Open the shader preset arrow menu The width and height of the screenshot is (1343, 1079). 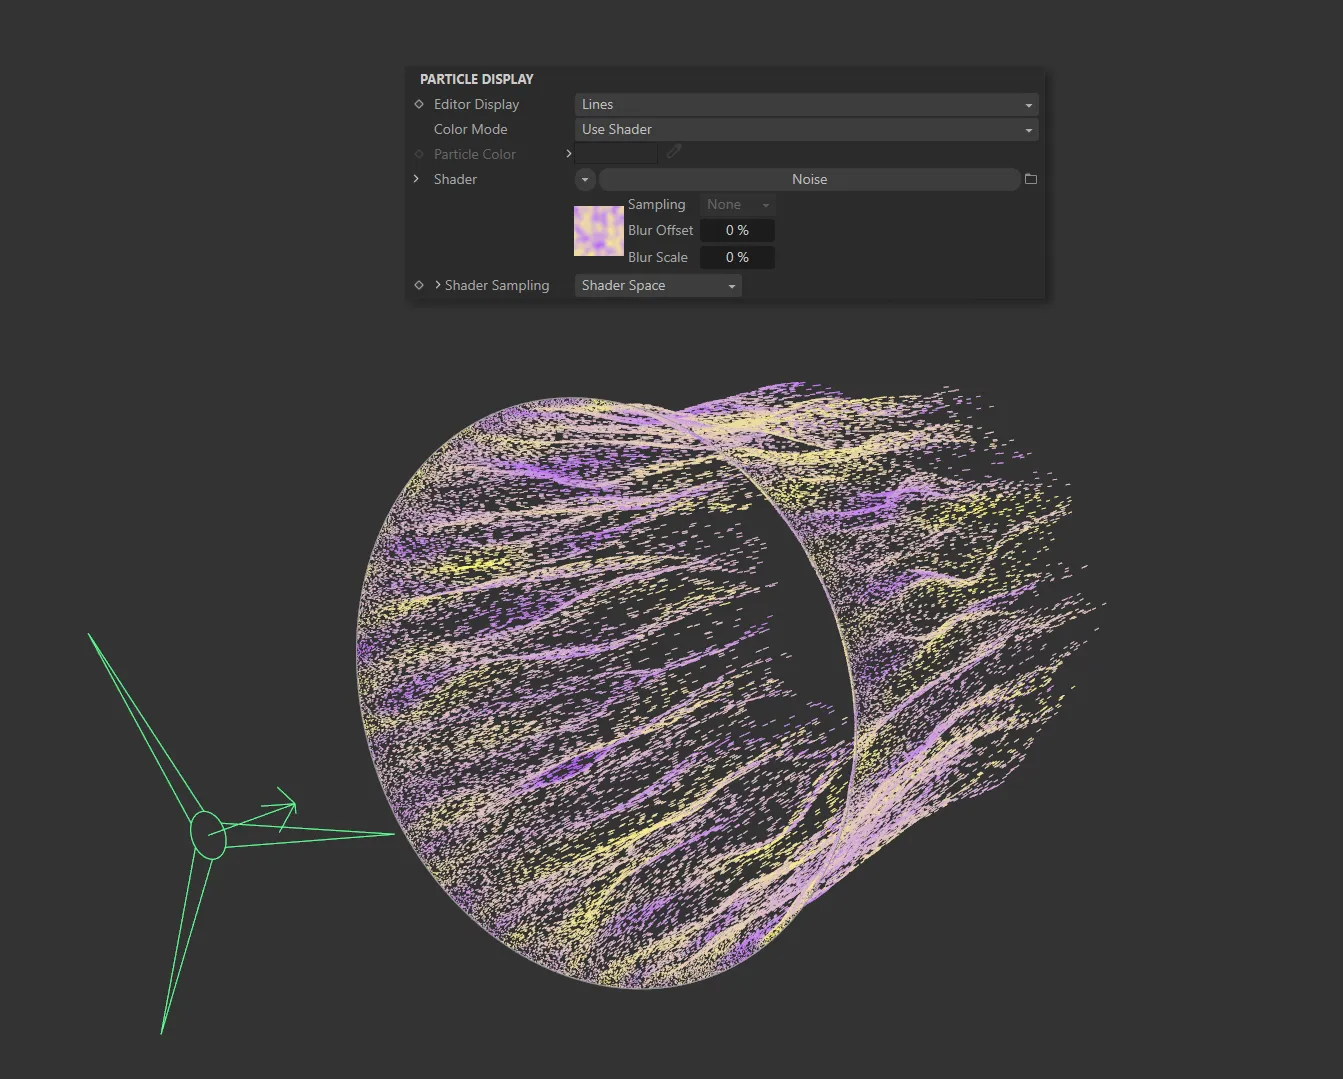point(584,179)
